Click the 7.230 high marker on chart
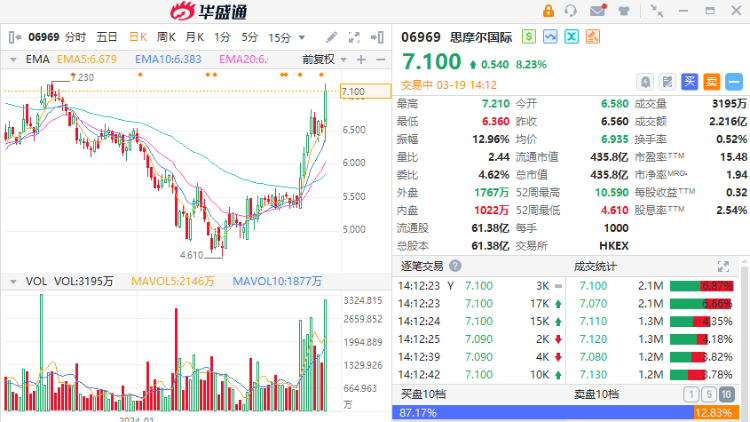 tap(82, 78)
